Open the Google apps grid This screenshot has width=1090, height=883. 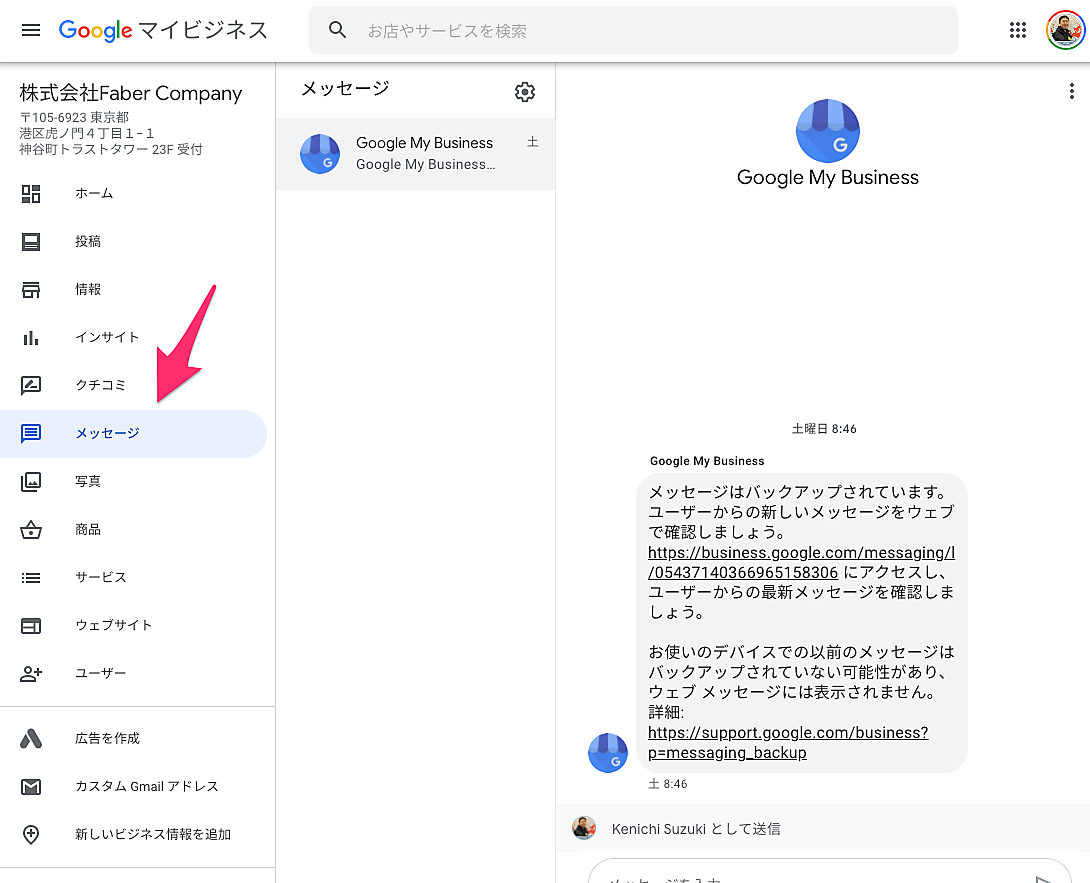pos(1018,30)
